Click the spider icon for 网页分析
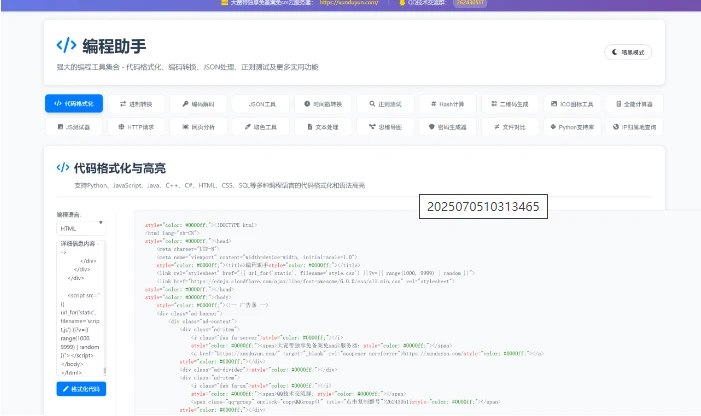The width and height of the screenshot is (701, 416). (185, 127)
